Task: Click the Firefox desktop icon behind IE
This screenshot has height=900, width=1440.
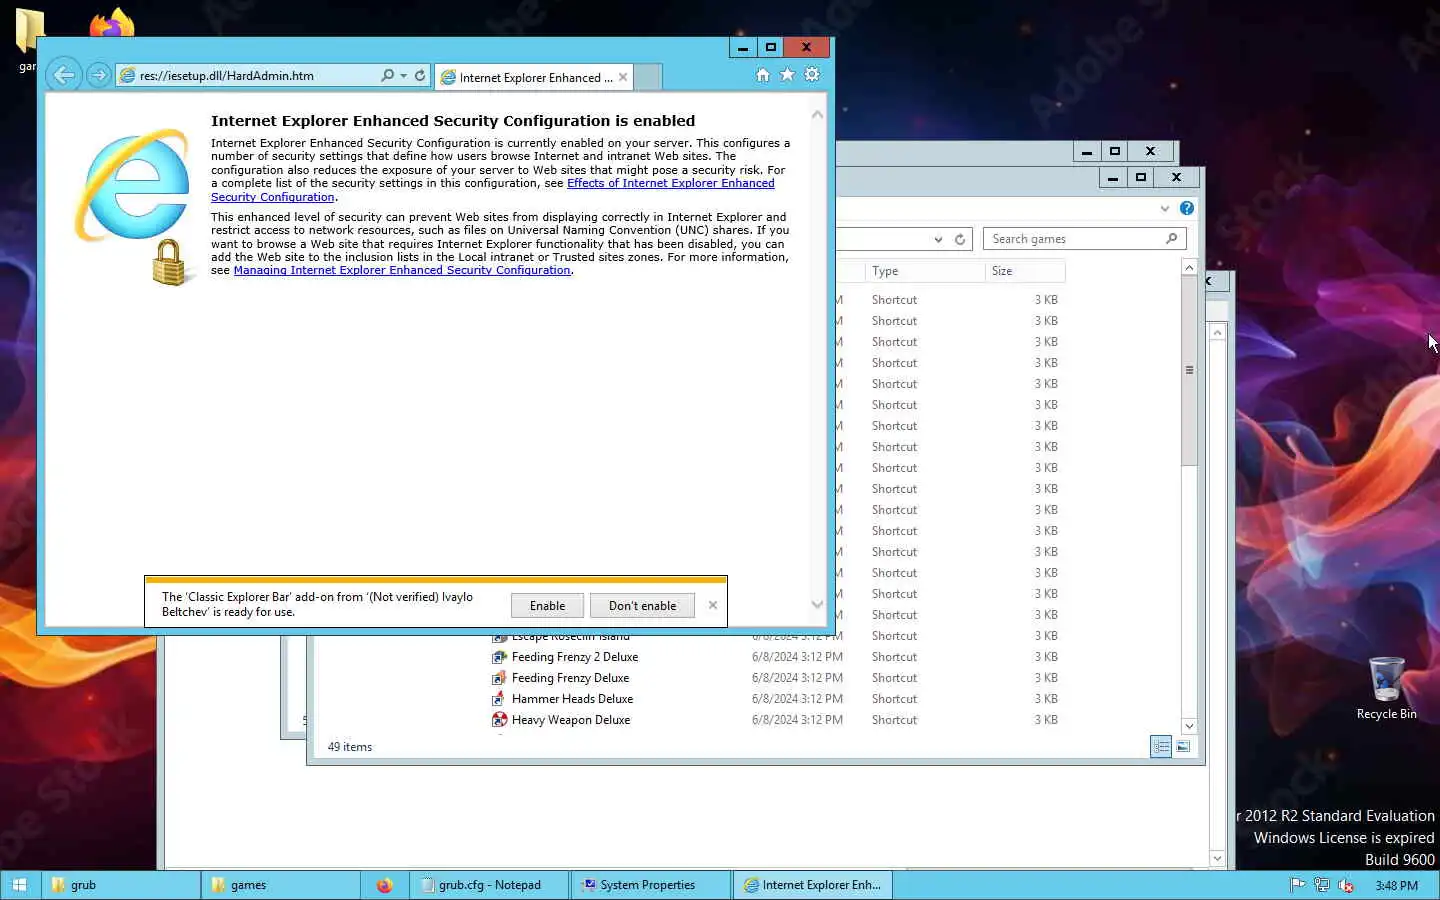Action: pos(112,22)
